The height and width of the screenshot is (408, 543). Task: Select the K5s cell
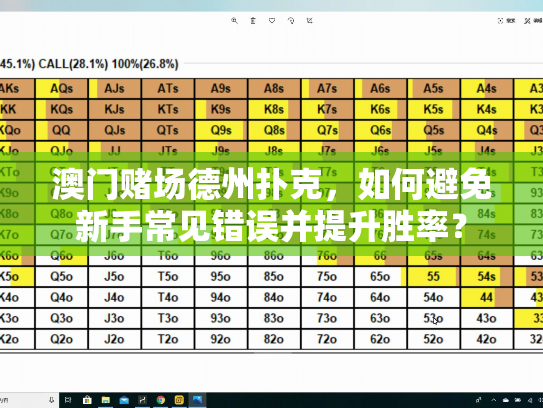434,109
